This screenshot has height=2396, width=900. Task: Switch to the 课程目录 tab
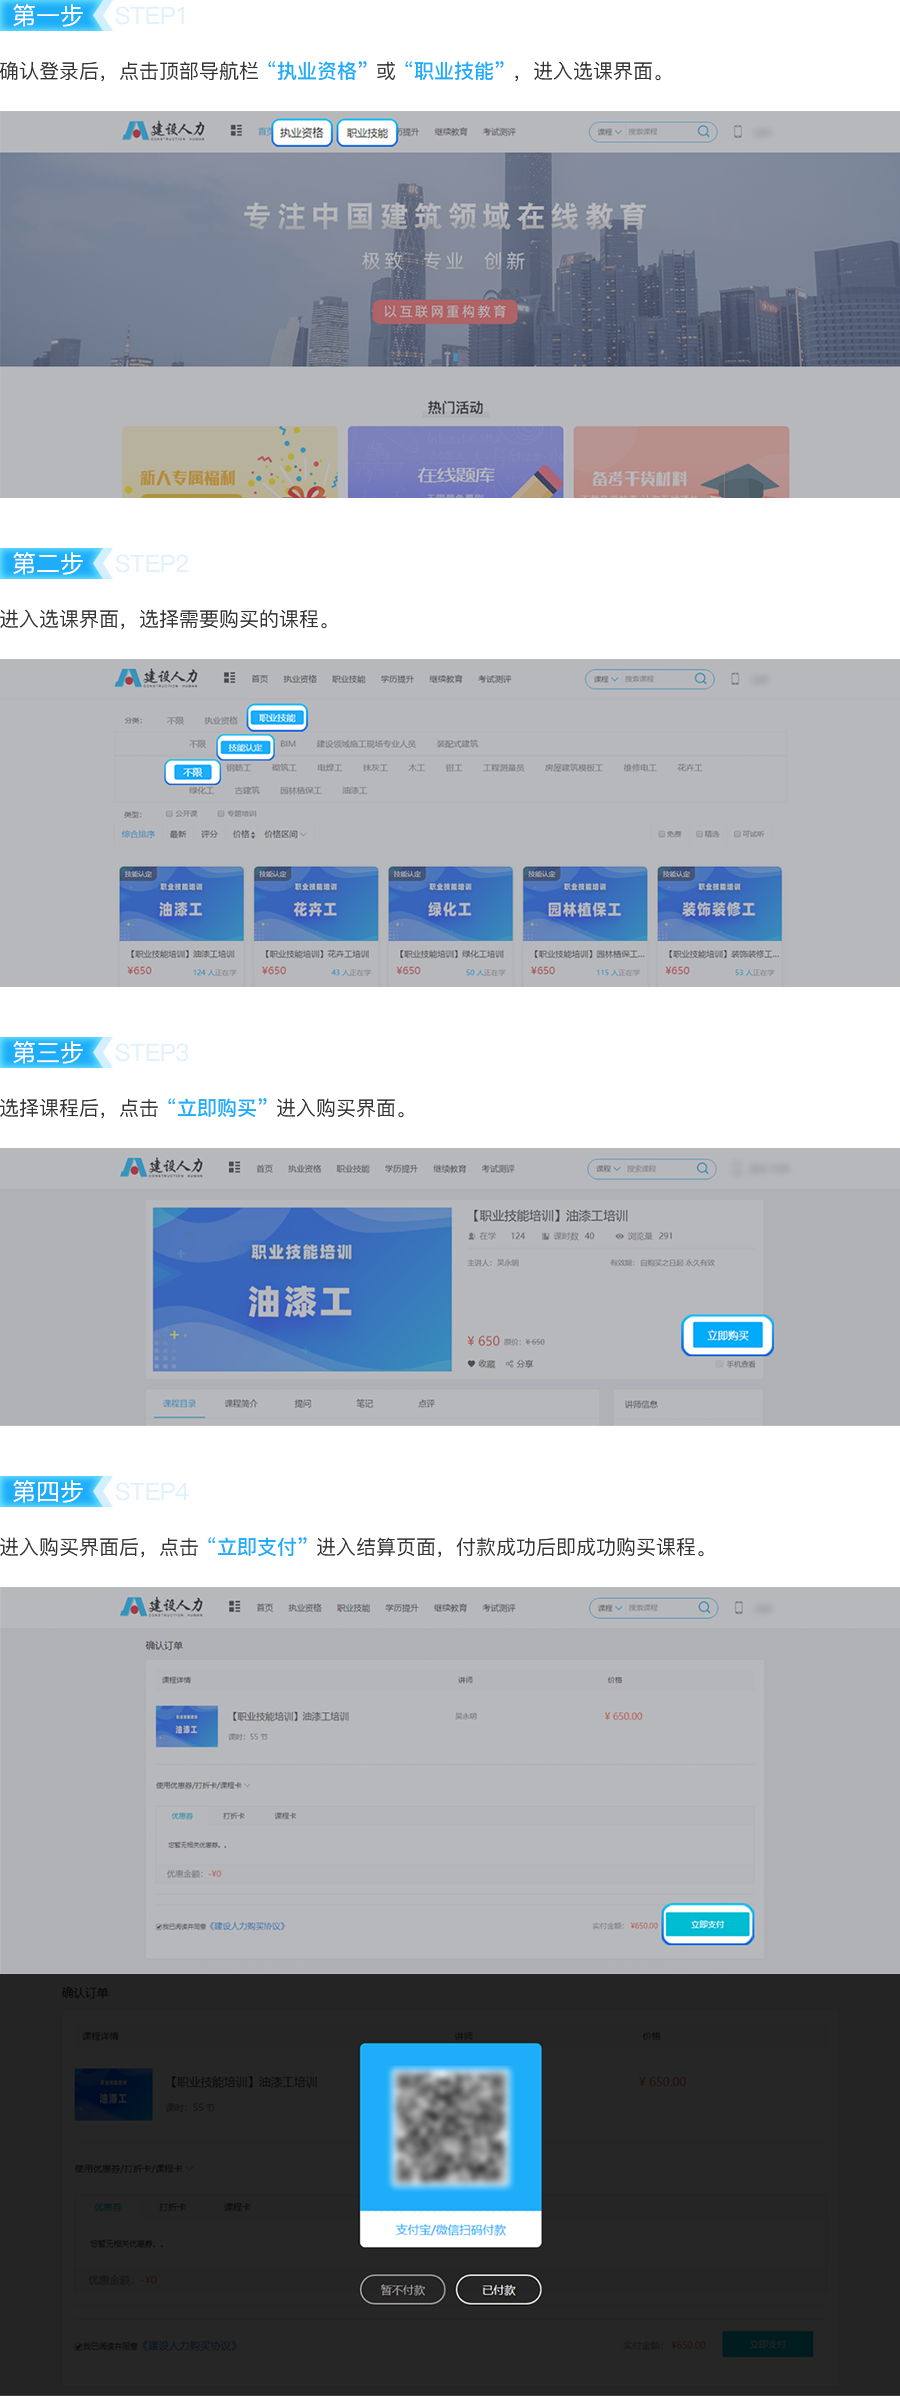tap(180, 1404)
